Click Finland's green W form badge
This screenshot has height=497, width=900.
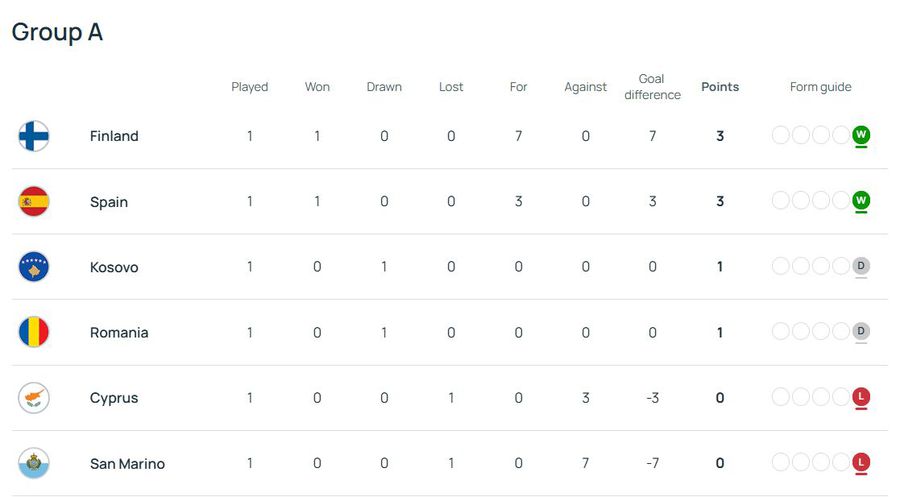pos(860,135)
